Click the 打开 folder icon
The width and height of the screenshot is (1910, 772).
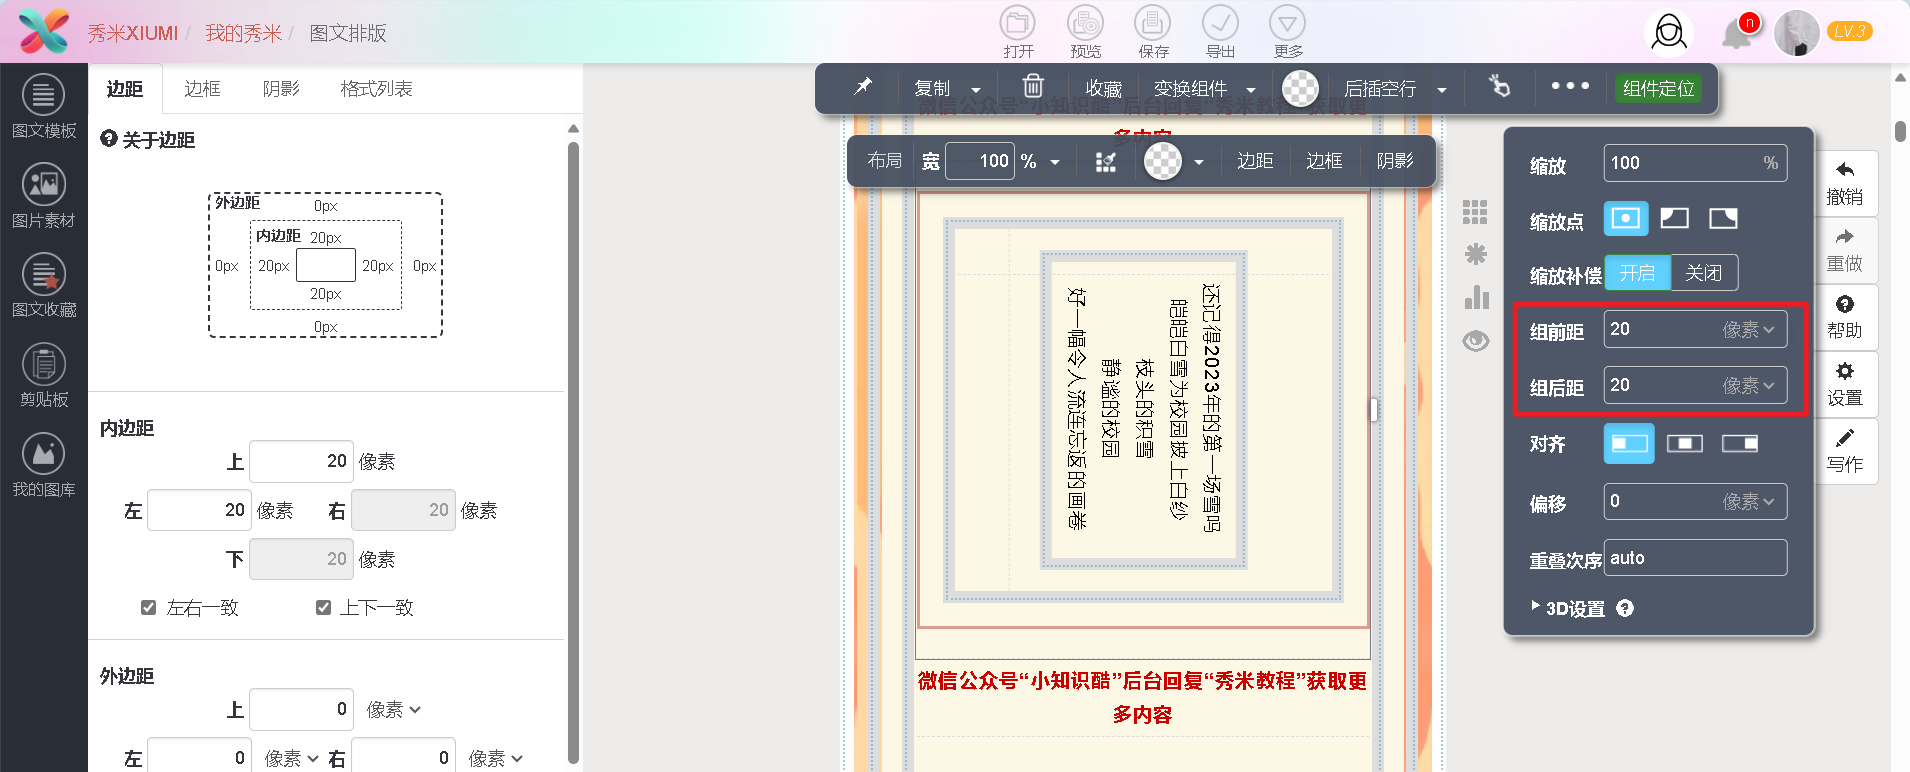(1018, 24)
